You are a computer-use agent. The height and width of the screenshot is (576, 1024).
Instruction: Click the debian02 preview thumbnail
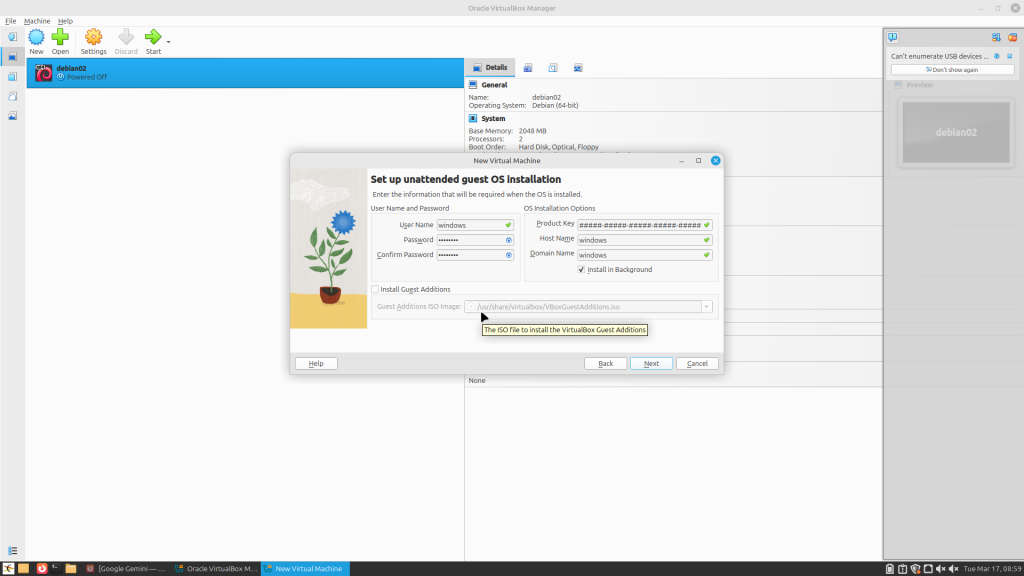click(953, 132)
